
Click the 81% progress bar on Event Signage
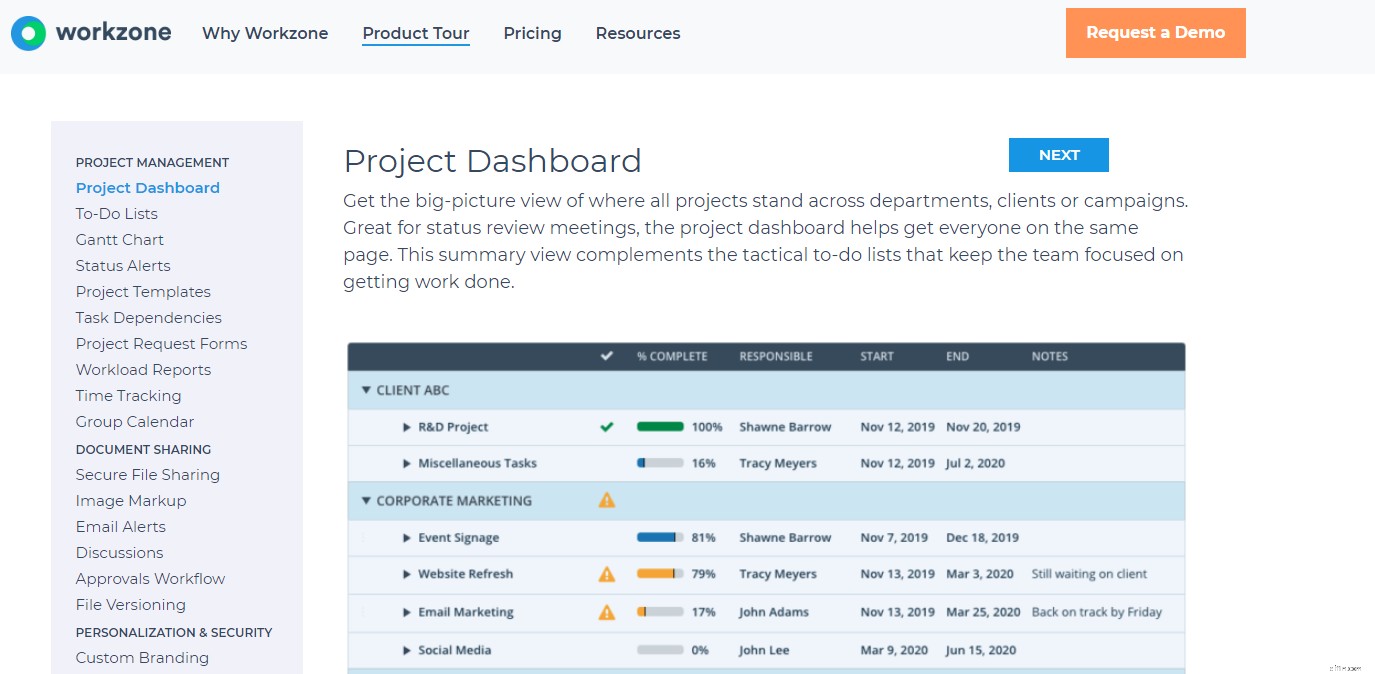pos(659,537)
